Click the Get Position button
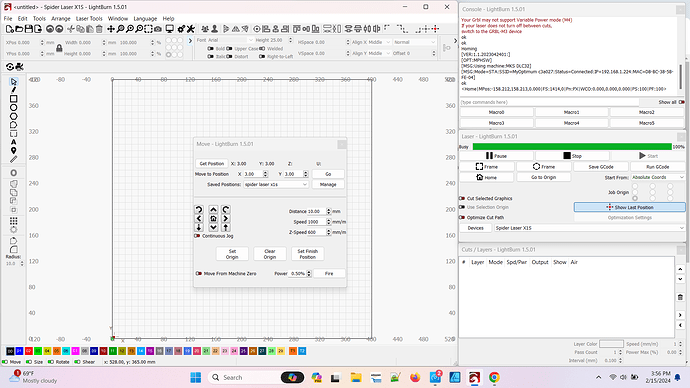690x388 pixels. tap(212, 163)
